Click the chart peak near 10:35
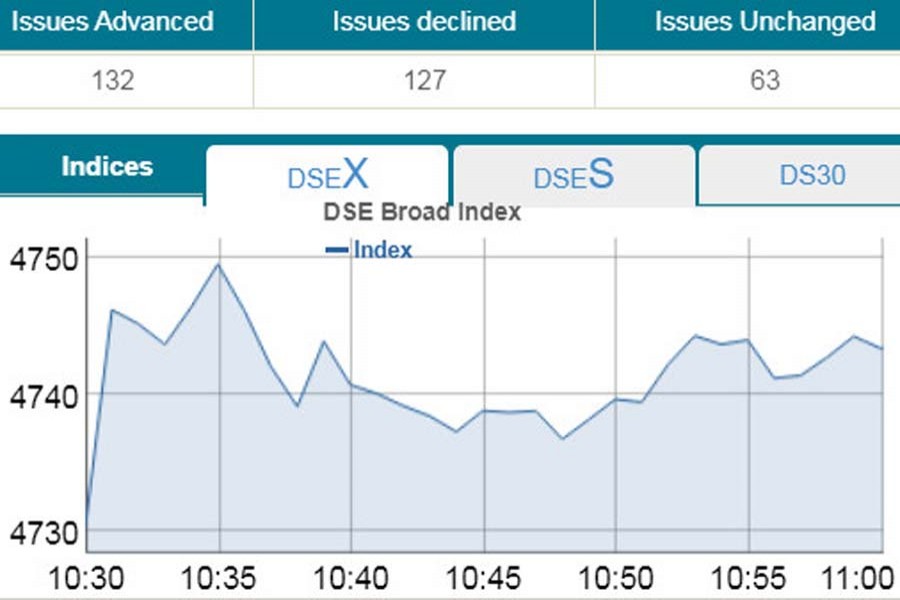900x600 pixels. pyautogui.click(x=219, y=265)
